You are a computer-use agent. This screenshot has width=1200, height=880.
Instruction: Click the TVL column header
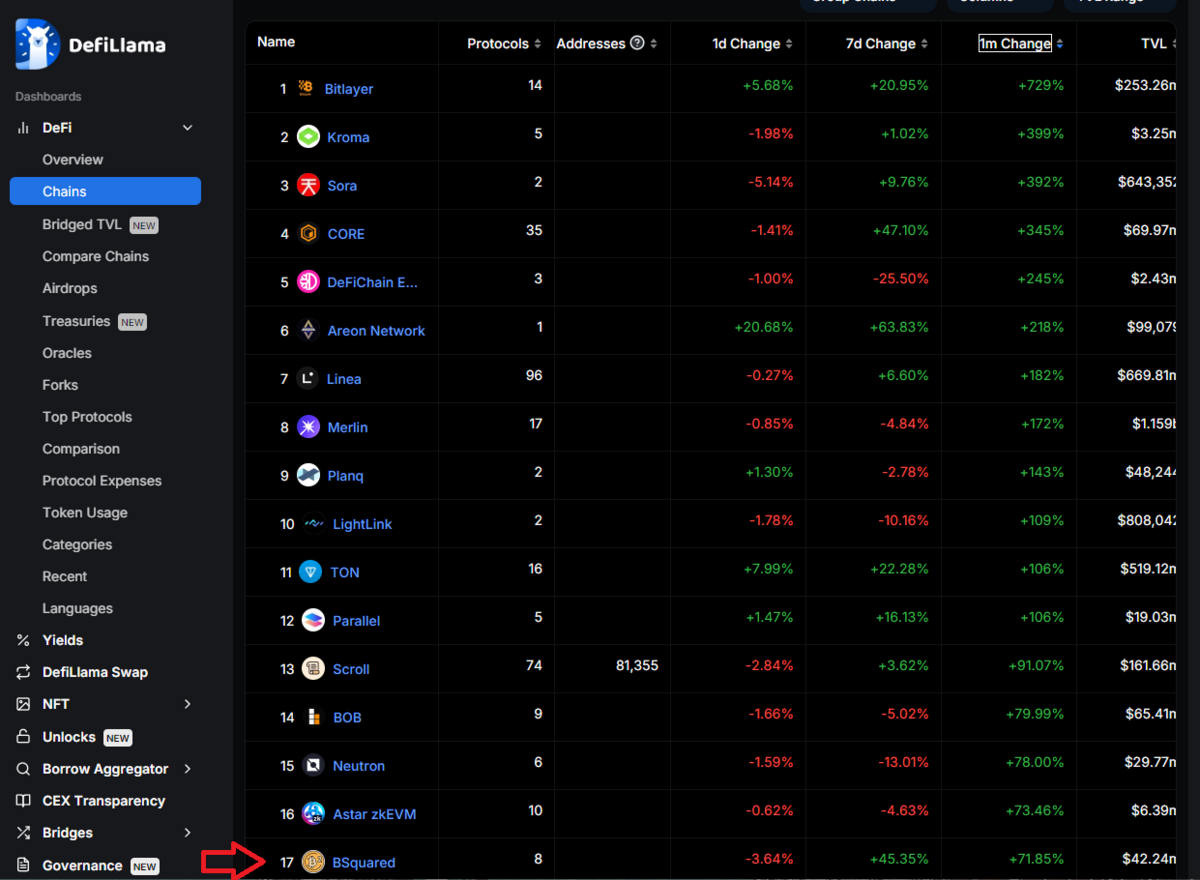click(1154, 44)
